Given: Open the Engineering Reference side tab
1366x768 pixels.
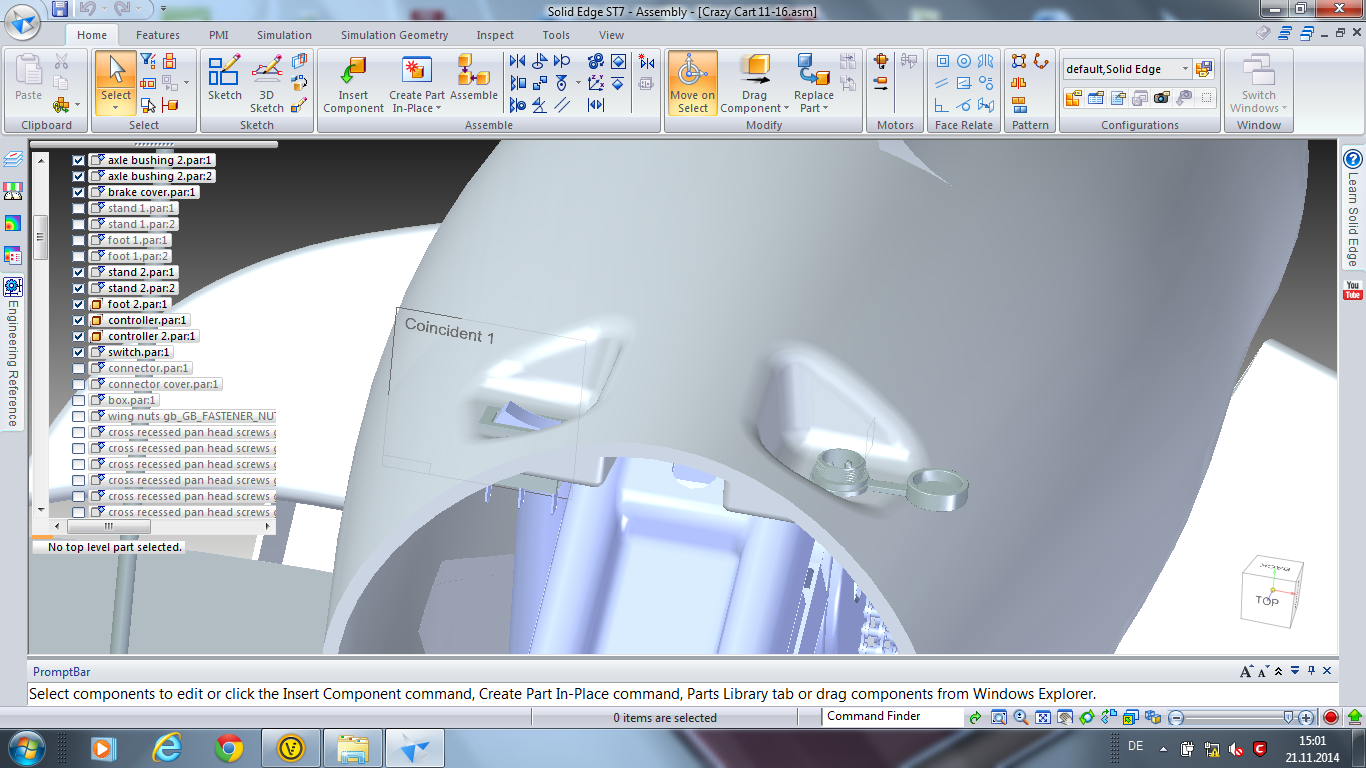Looking at the screenshot, I should (13, 352).
